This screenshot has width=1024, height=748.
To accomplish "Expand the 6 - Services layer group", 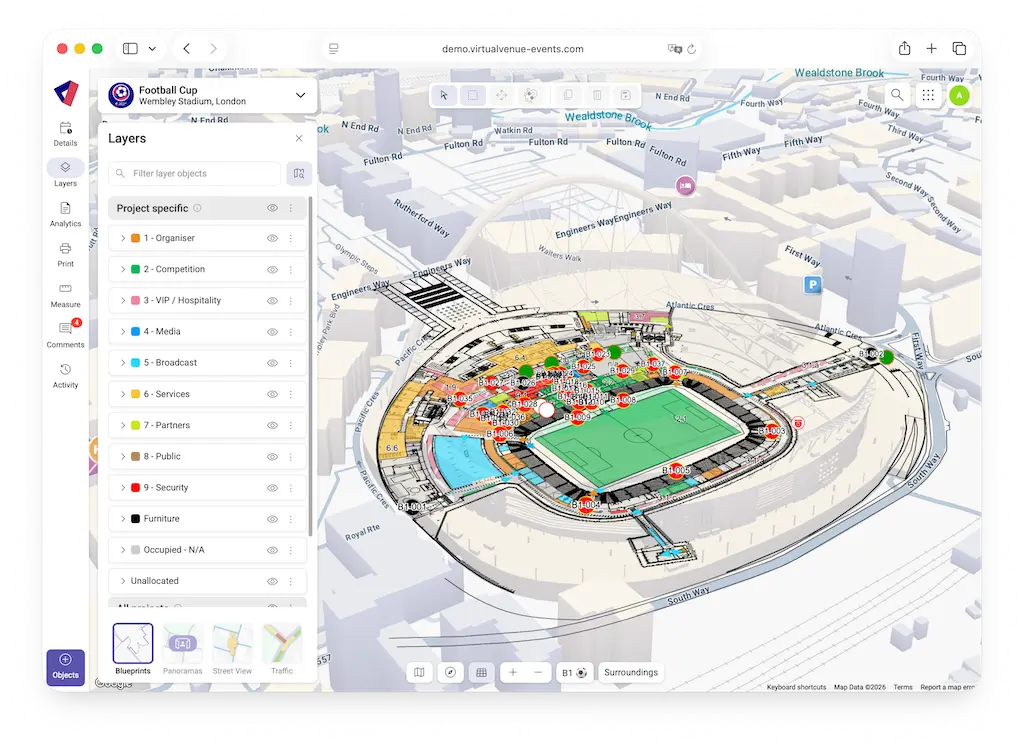I will coord(123,394).
